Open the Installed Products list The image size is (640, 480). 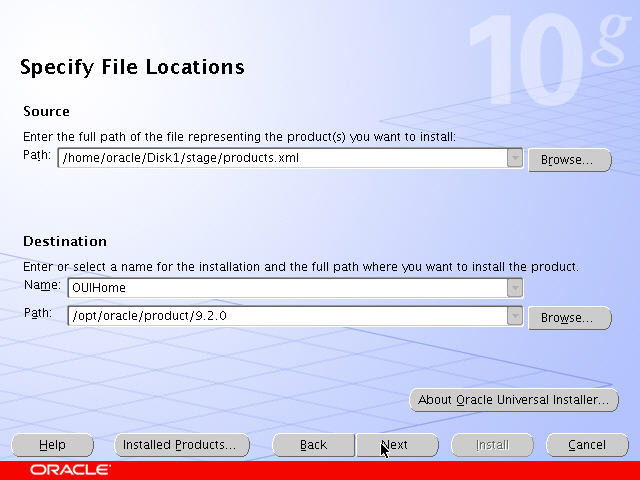pyautogui.click(x=182, y=445)
